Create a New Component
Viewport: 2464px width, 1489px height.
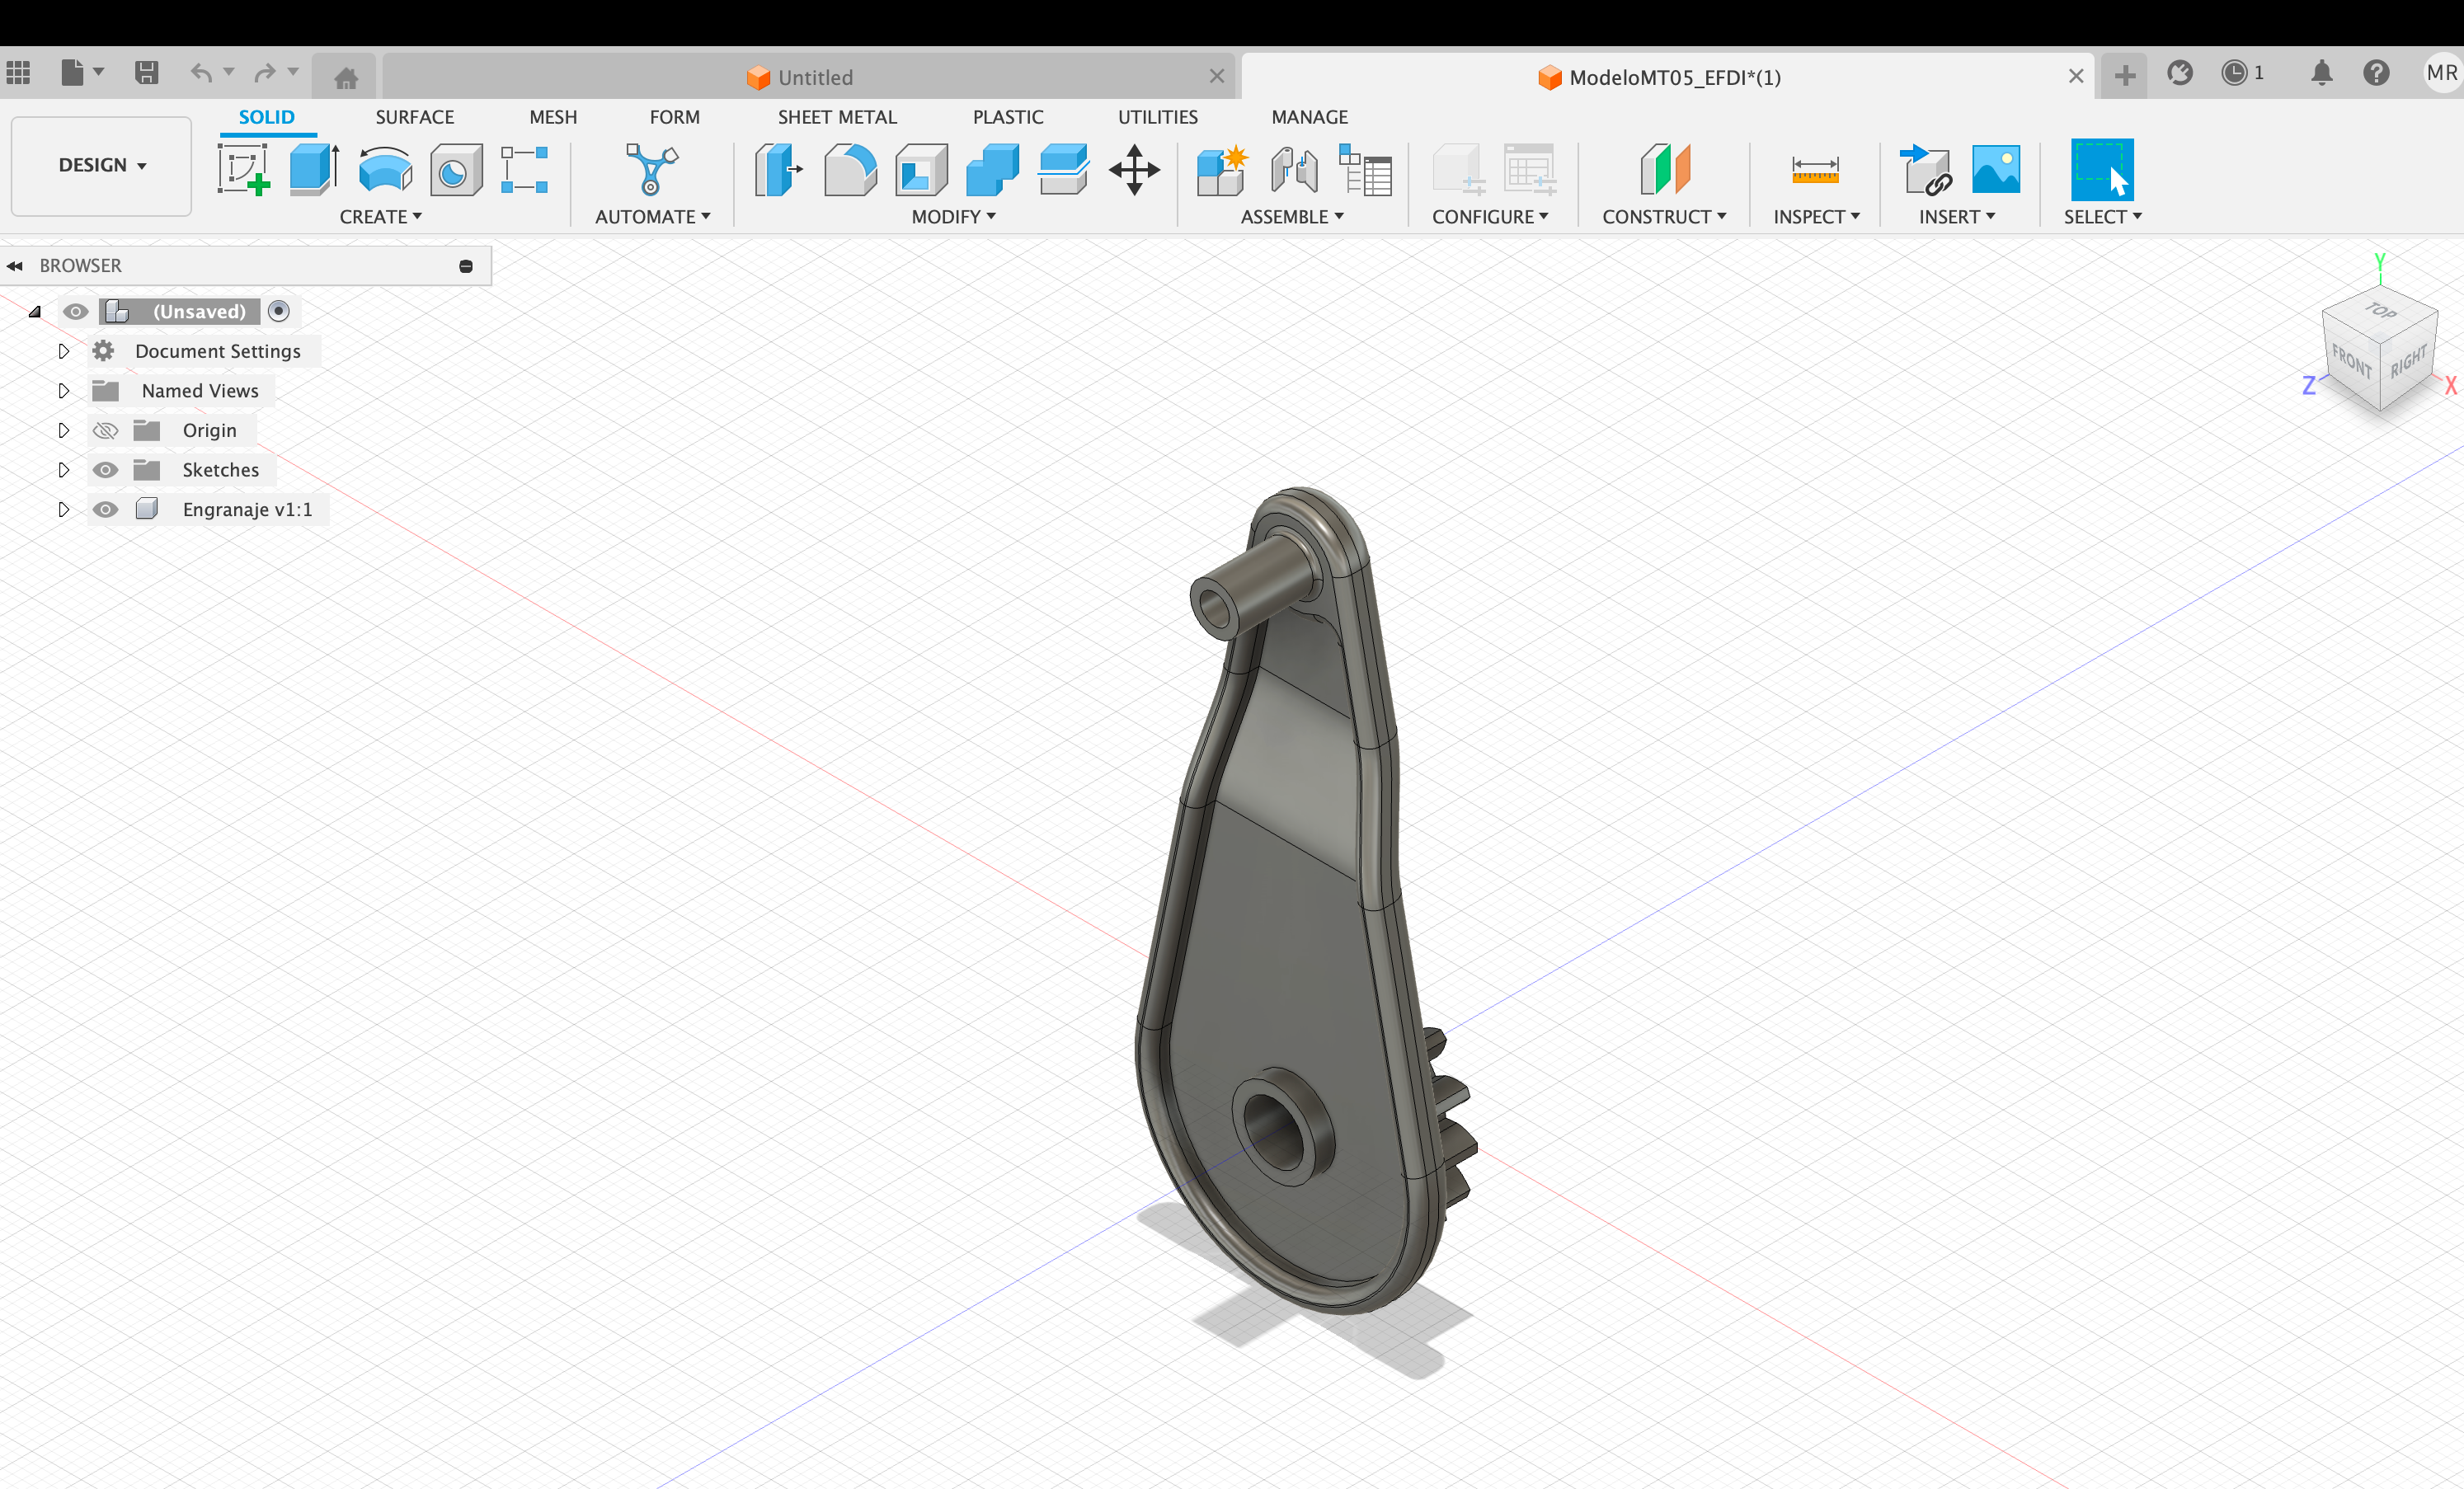pyautogui.click(x=1221, y=169)
